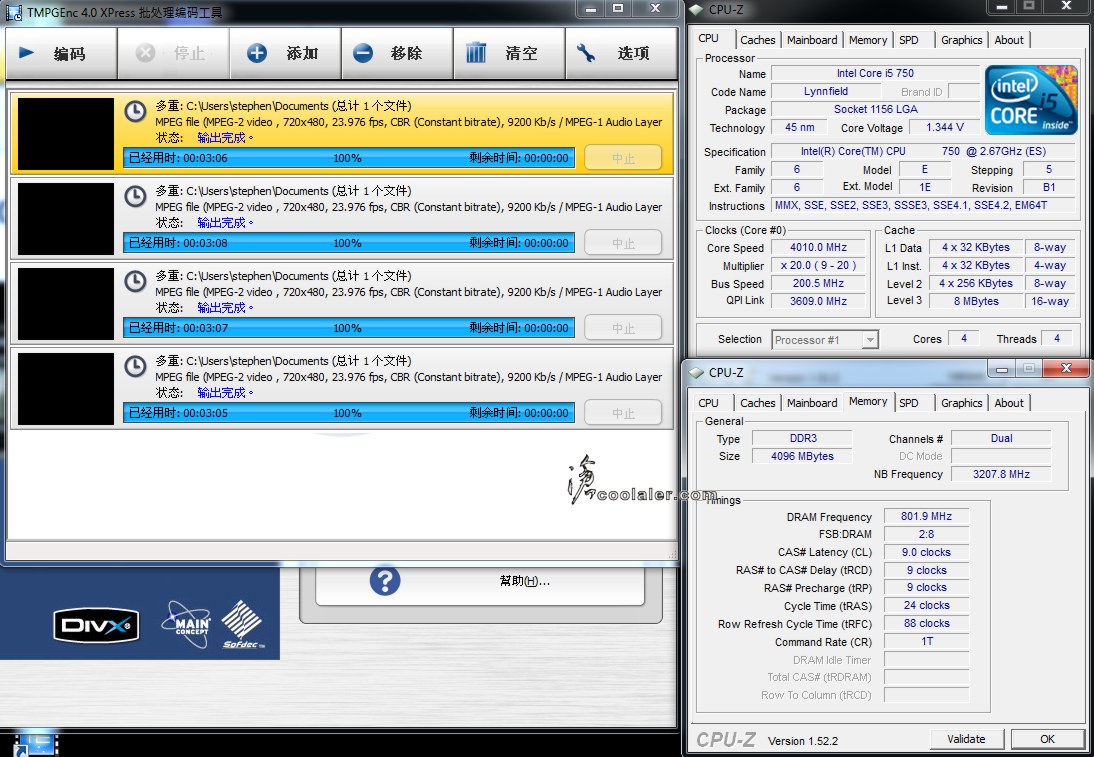The image size is (1094, 757).
Task: Open Graphics tab in lower CPU-Z window
Action: [961, 403]
